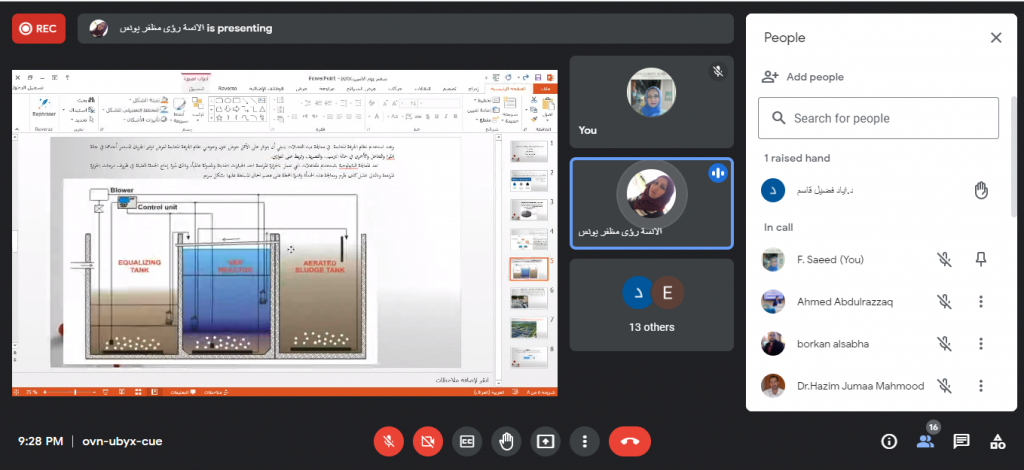Viewport: 1024px width, 470px height.
Task: Open meeting details info icon
Action: click(x=889, y=441)
